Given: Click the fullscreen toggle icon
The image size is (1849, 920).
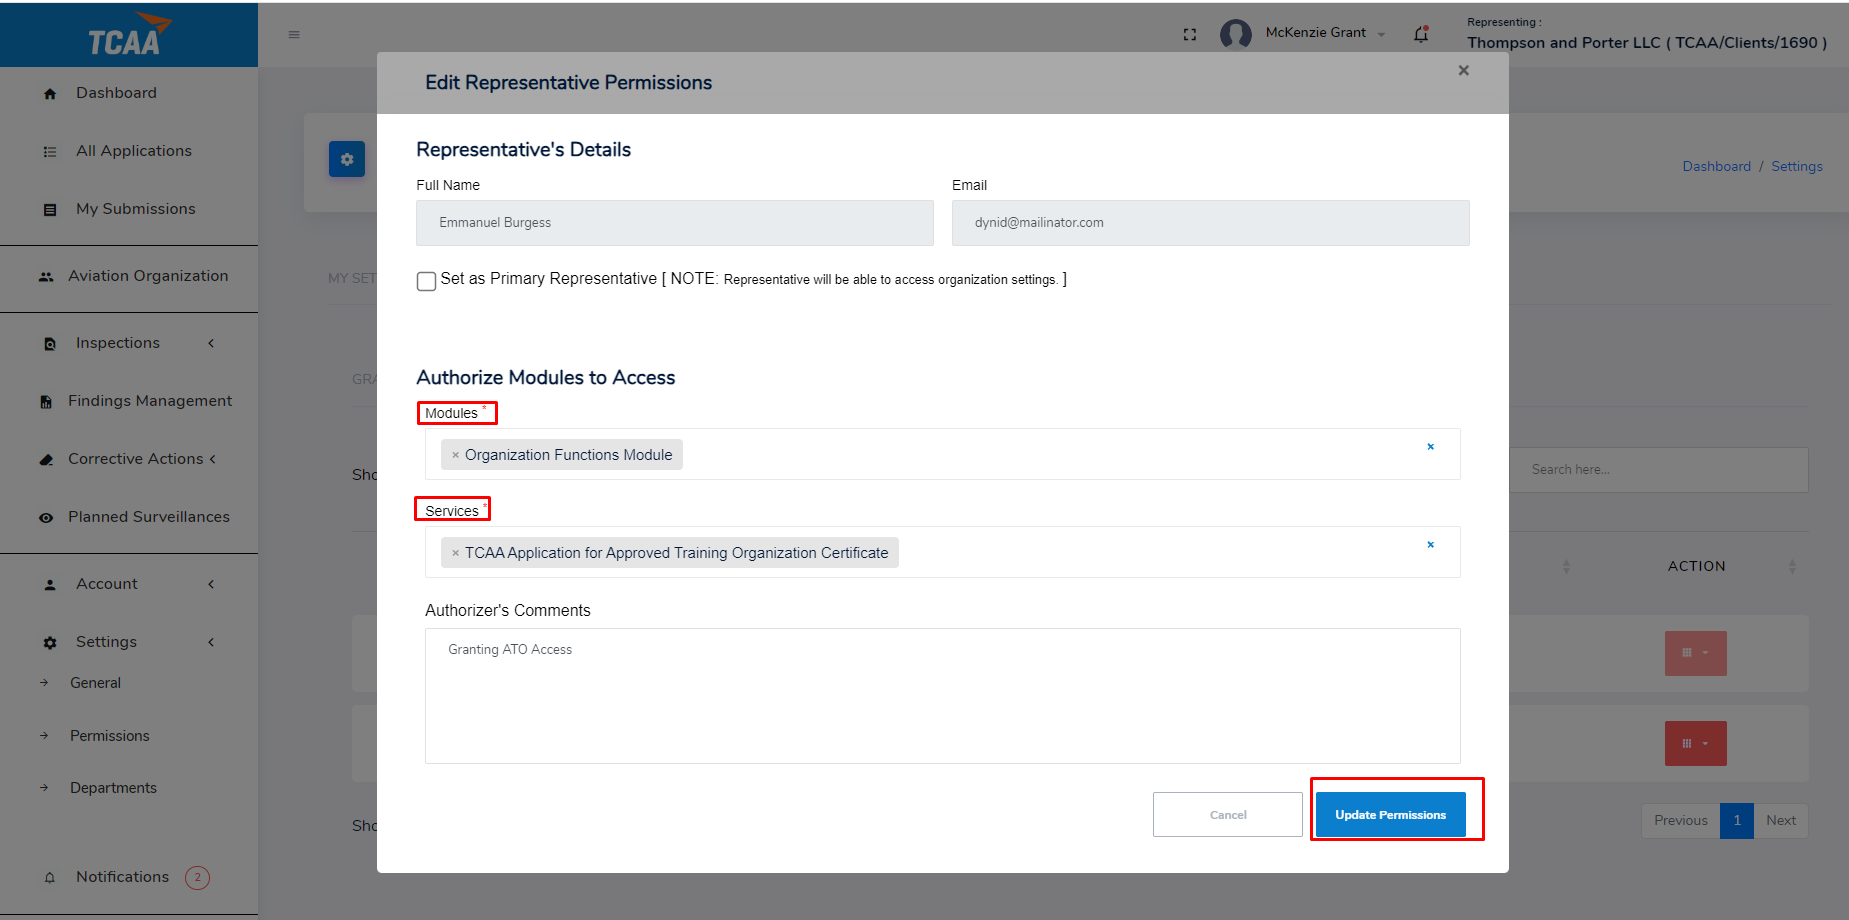Looking at the screenshot, I should (1190, 34).
